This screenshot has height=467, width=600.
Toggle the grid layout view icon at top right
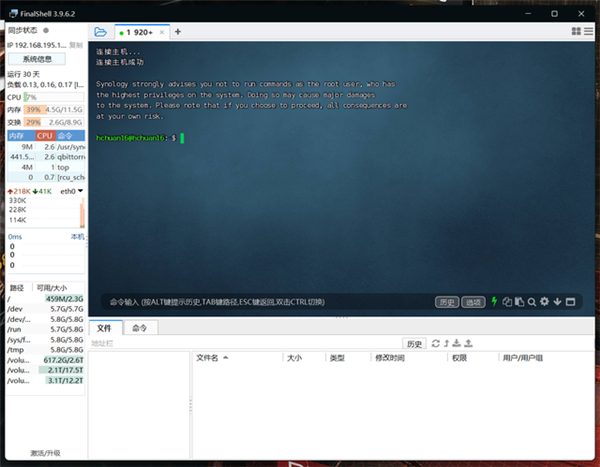(x=575, y=32)
